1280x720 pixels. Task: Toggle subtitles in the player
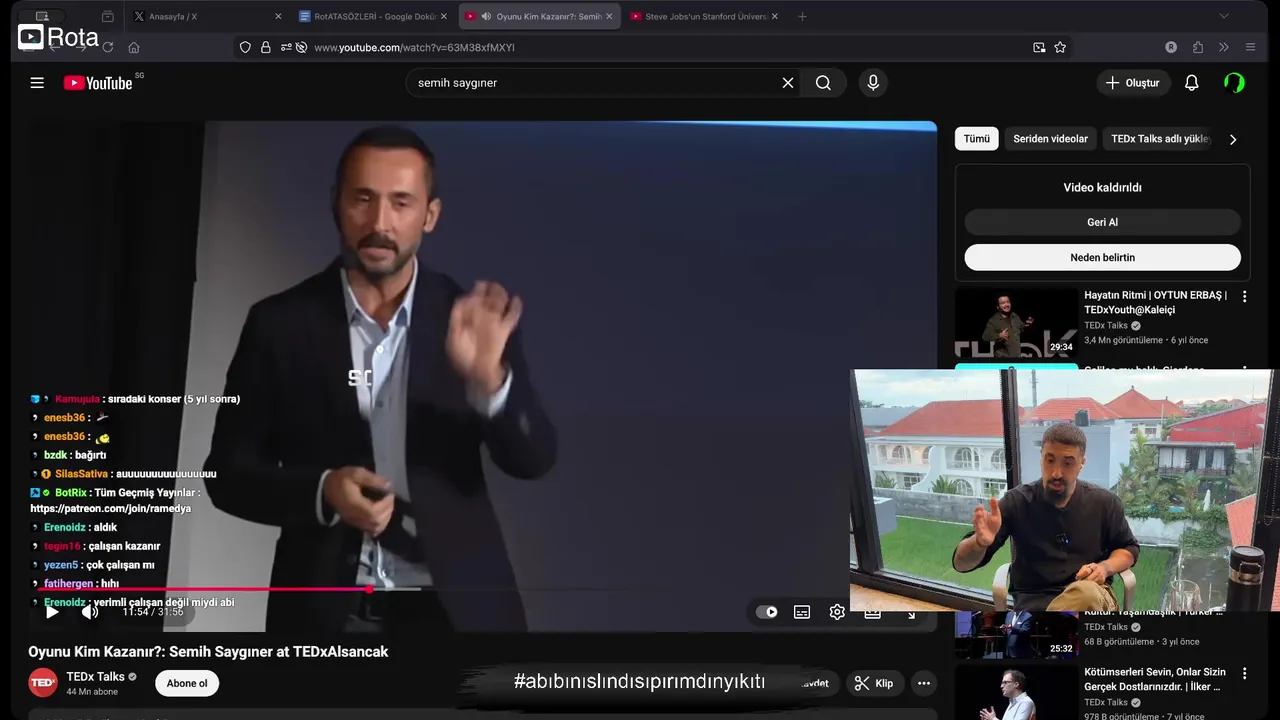tap(802, 612)
